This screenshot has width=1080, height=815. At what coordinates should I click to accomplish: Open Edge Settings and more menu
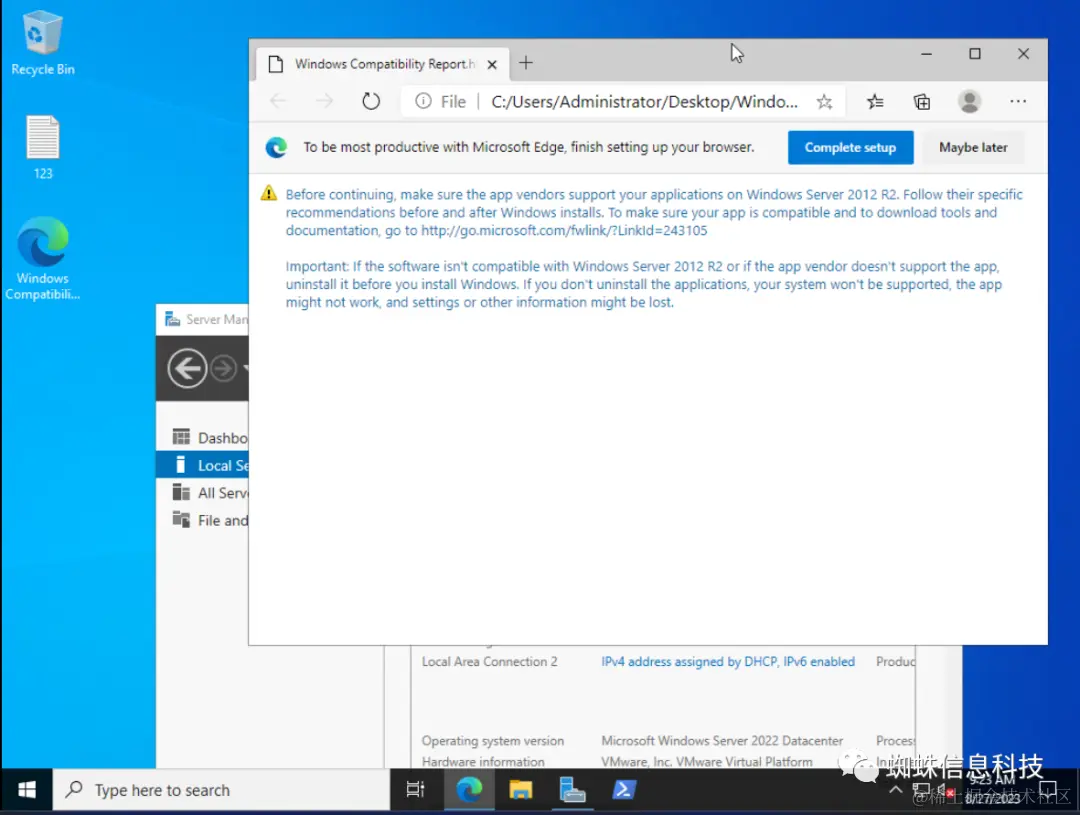pyautogui.click(x=1017, y=101)
